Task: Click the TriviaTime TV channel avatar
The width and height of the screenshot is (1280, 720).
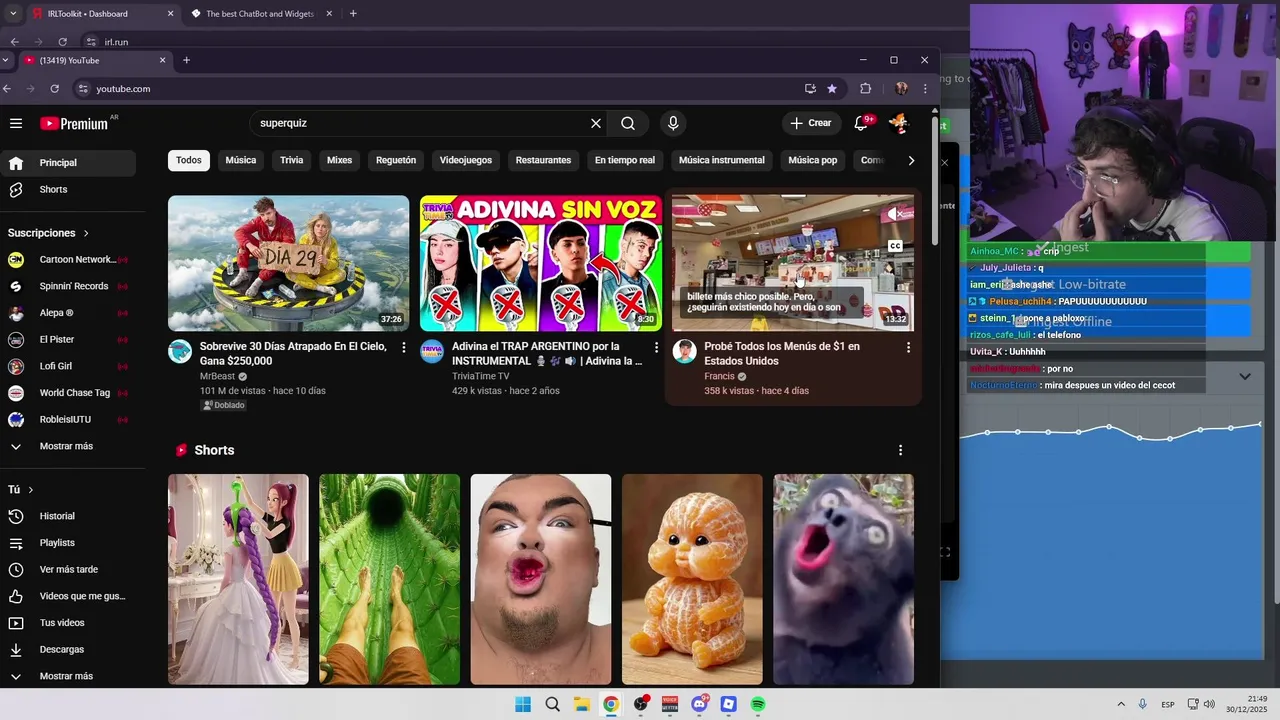Action: click(x=432, y=351)
